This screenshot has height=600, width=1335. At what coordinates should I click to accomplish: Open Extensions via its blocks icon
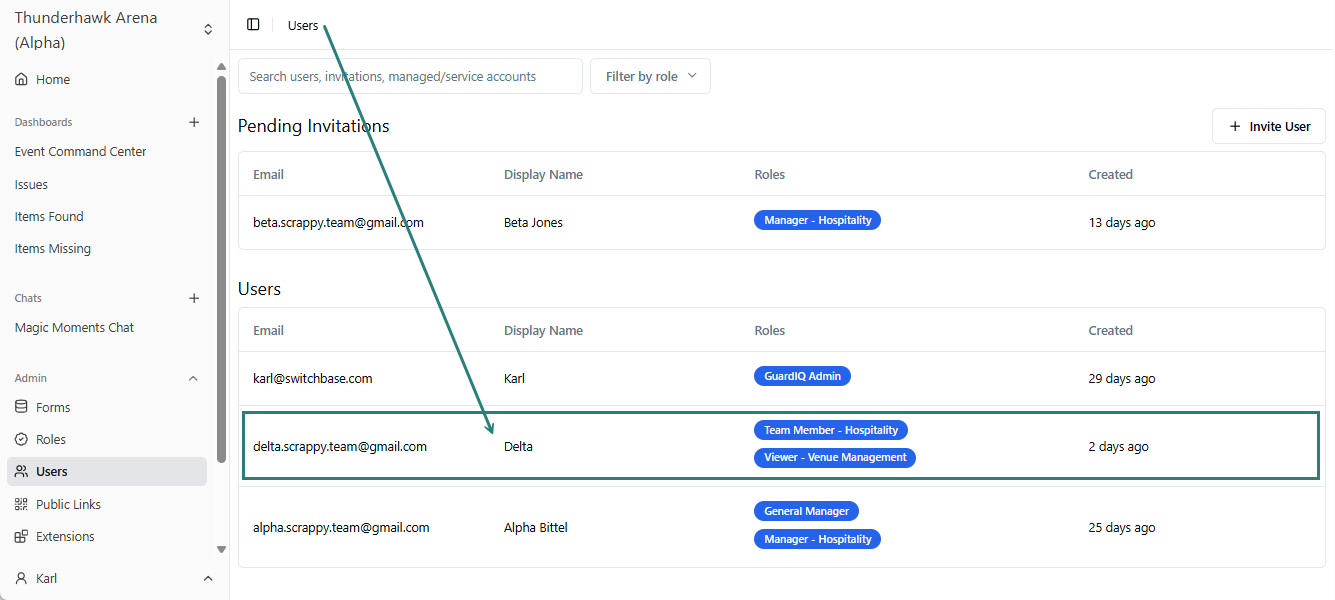(22, 536)
